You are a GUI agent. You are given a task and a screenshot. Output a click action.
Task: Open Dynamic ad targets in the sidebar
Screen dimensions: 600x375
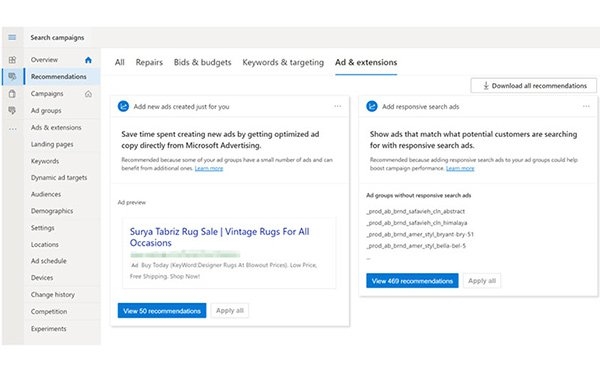tap(59, 178)
